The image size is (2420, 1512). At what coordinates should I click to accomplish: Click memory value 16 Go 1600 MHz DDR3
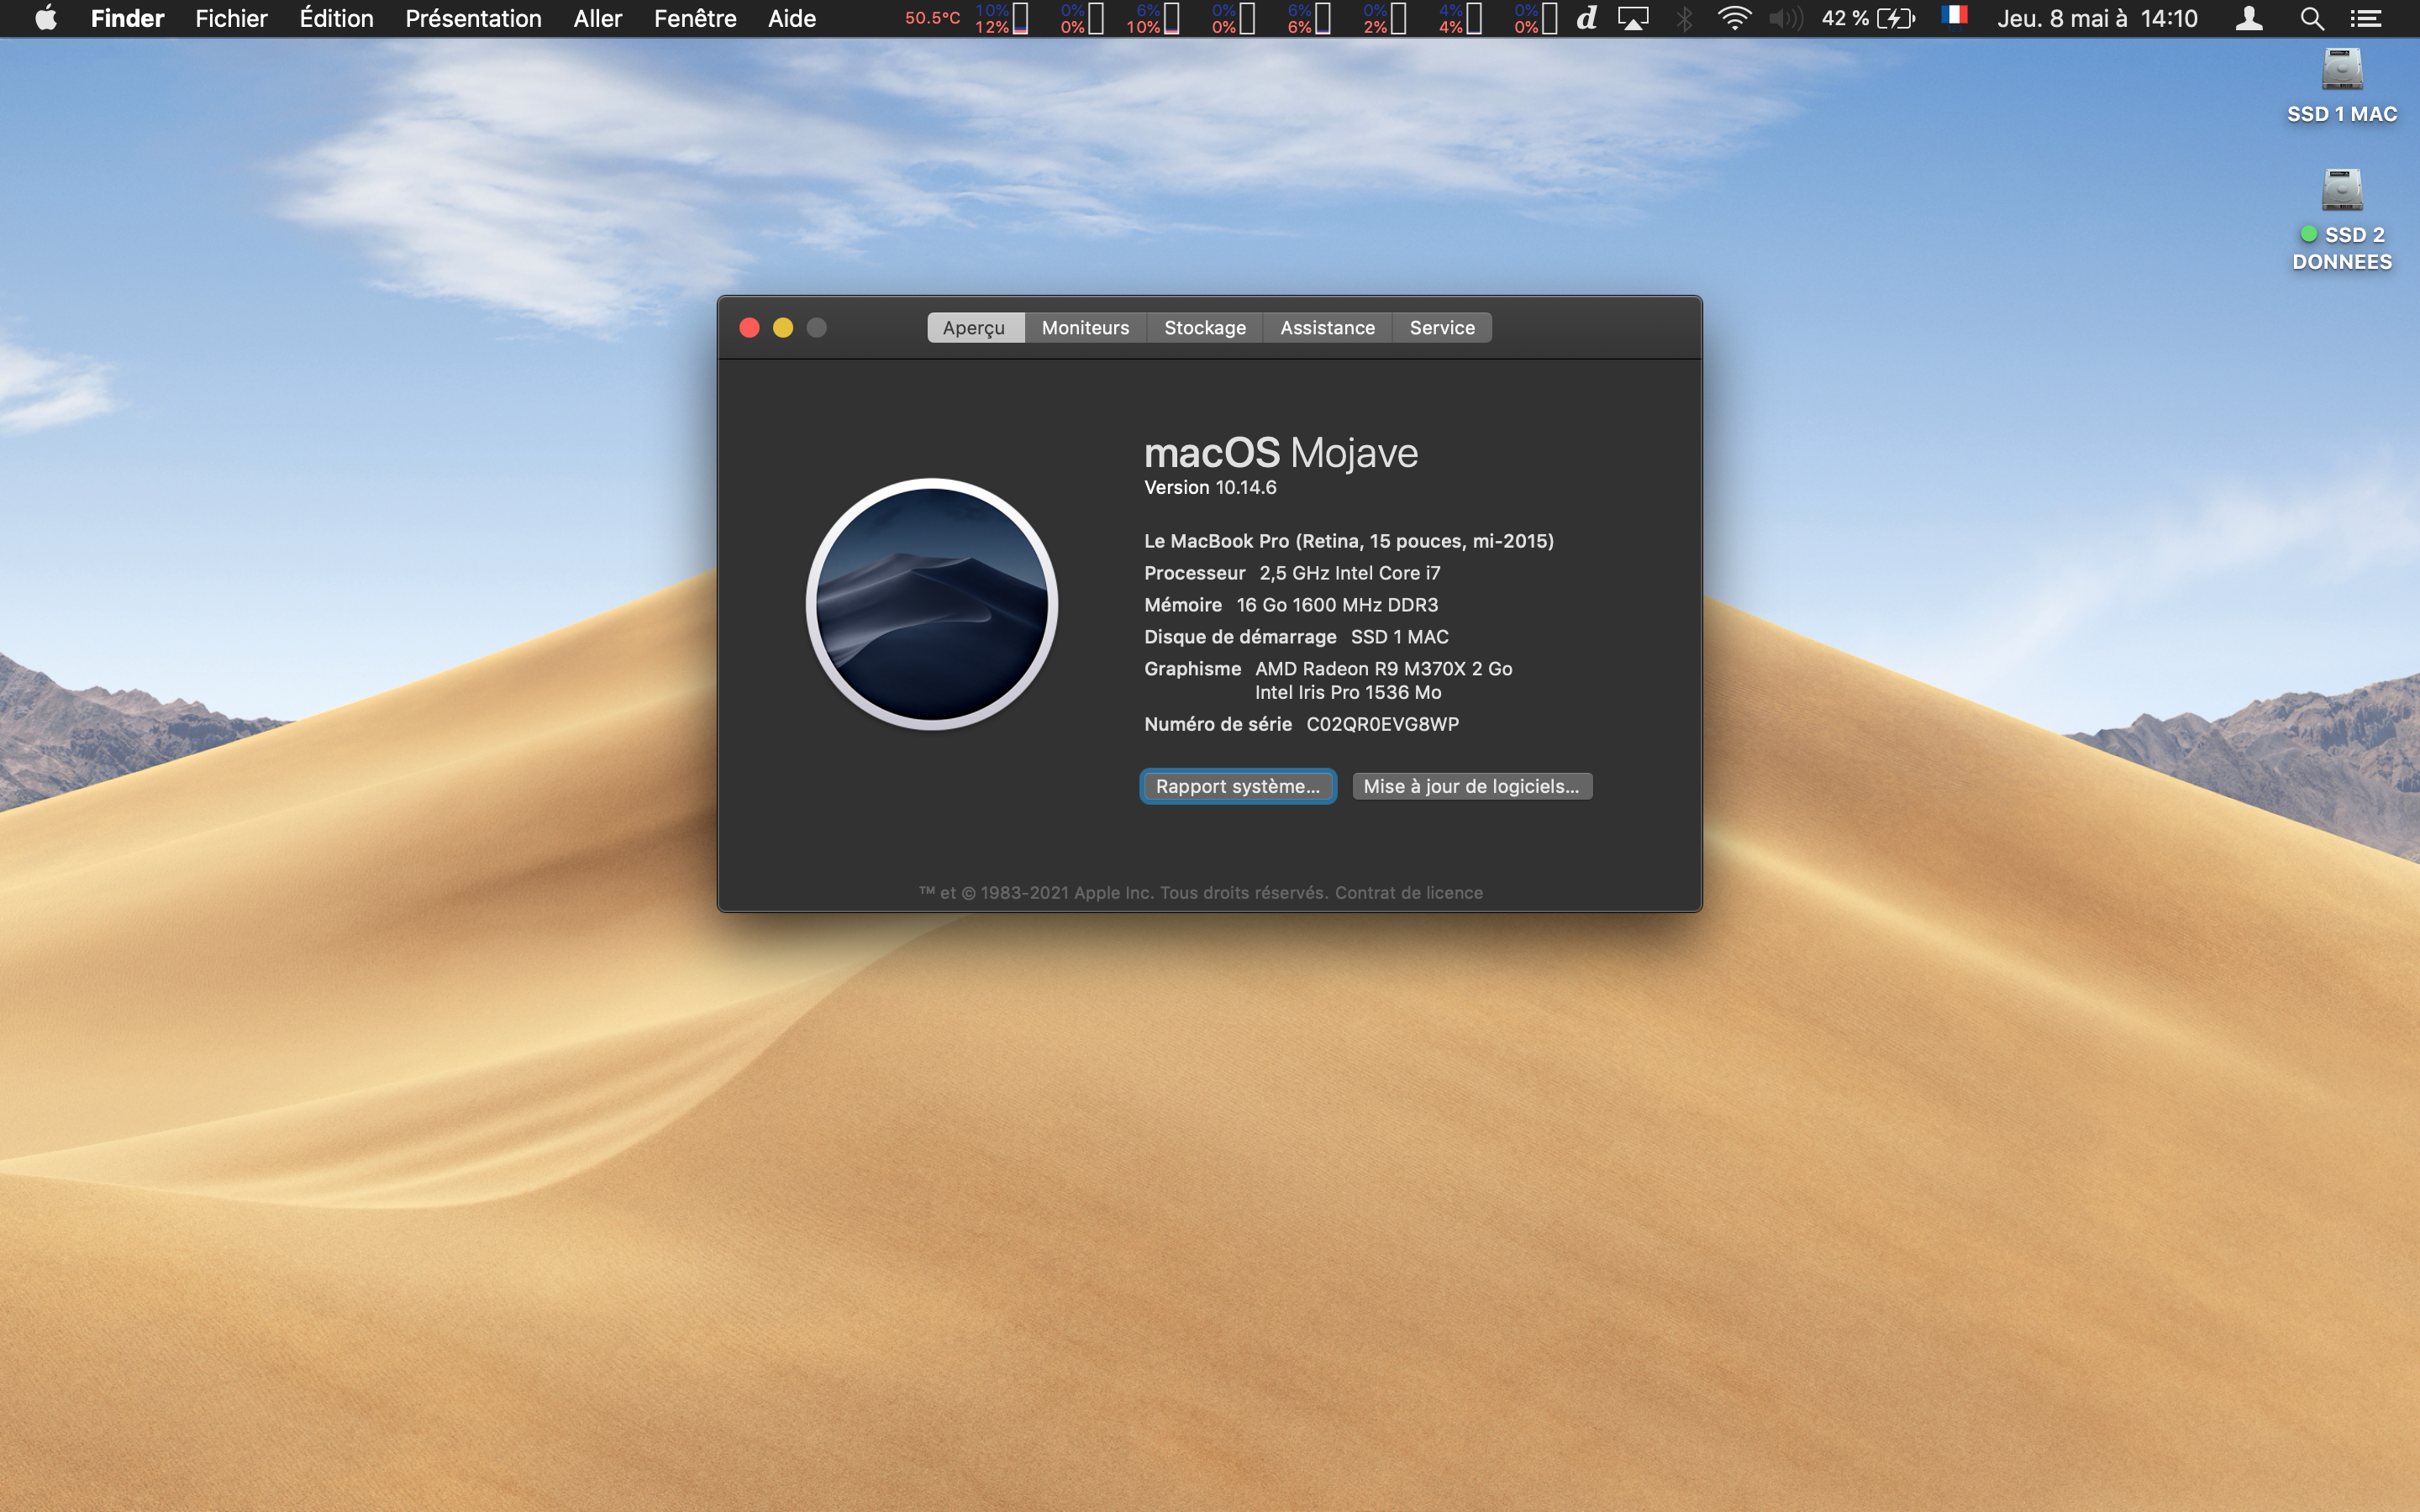(x=1337, y=605)
